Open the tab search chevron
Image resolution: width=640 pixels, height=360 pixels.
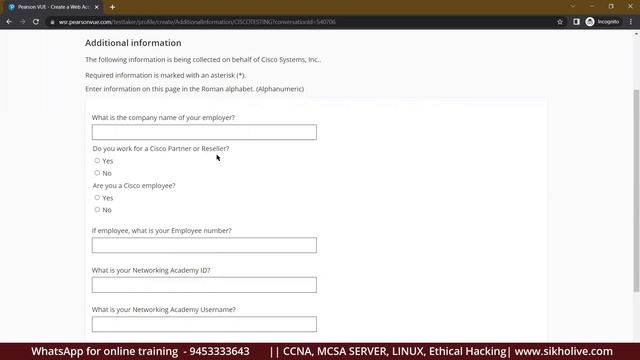(x=573, y=7)
